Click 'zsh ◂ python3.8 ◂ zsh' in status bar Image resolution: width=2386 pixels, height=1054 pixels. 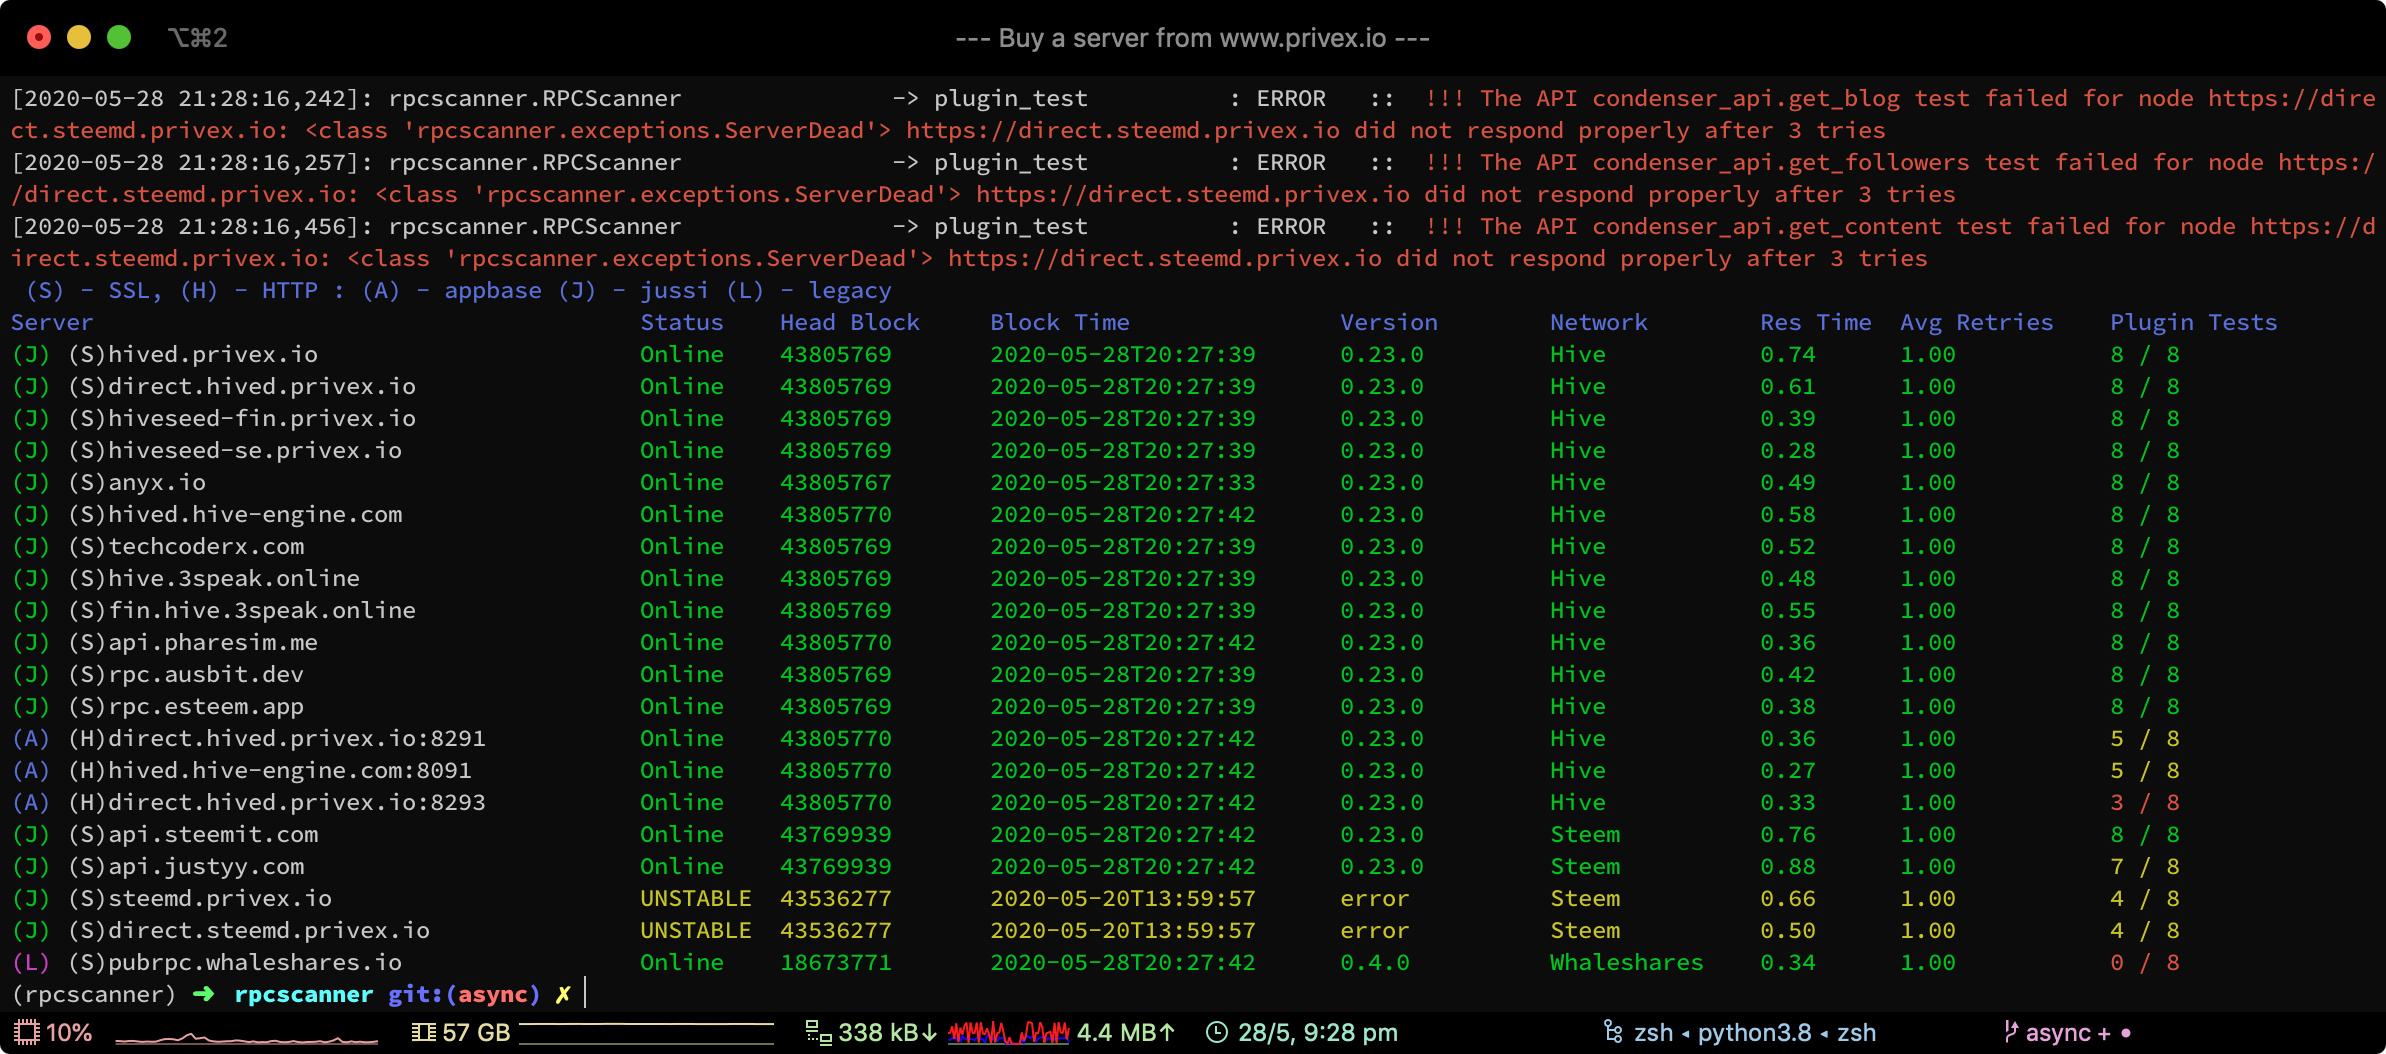1755,1032
